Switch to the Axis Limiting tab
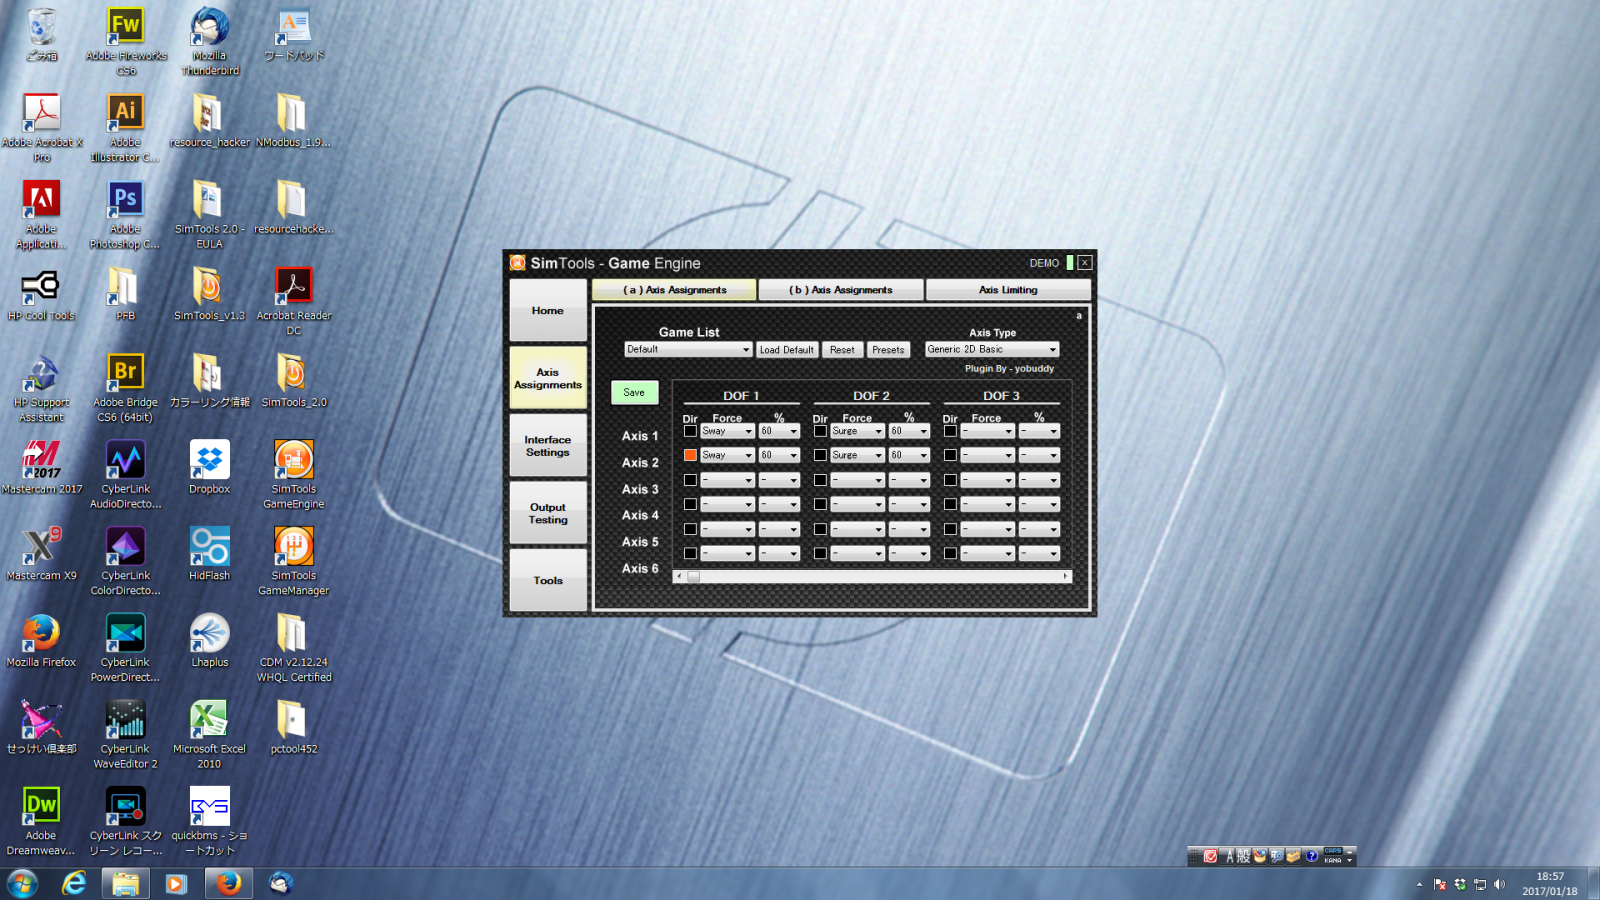Viewport: 1600px width, 900px height. click(x=1007, y=290)
